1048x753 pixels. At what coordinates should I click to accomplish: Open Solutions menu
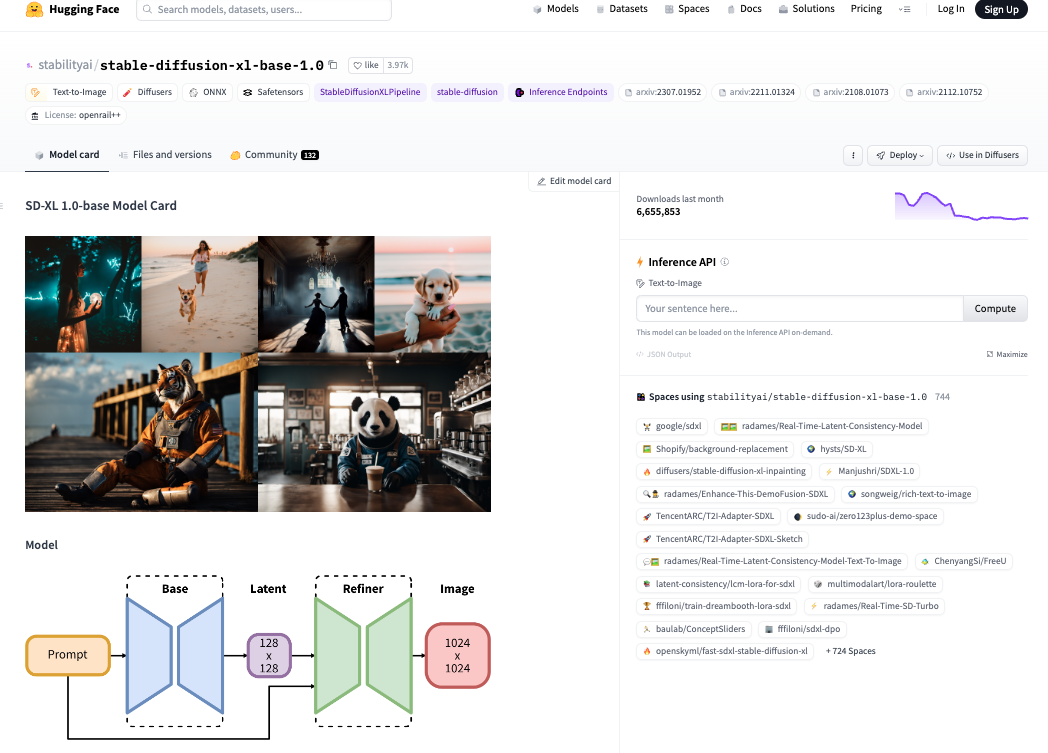tap(806, 9)
